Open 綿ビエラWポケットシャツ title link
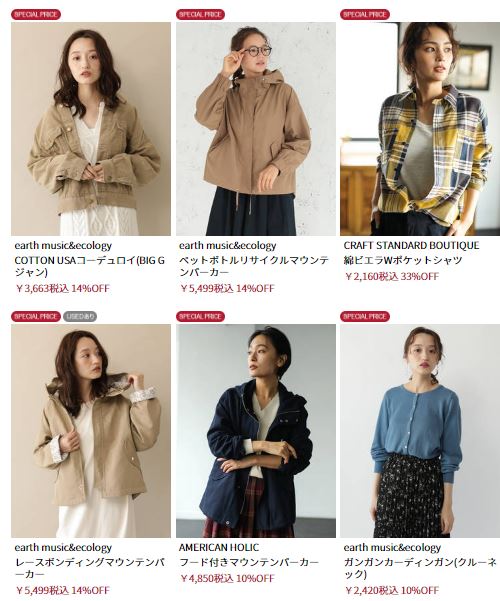Viewport: 500px width, 601px height. 403,261
